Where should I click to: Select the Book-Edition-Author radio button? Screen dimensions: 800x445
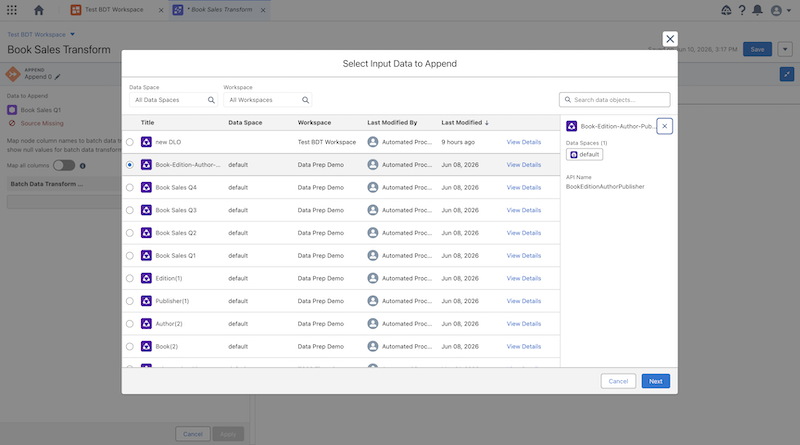[x=130, y=165]
